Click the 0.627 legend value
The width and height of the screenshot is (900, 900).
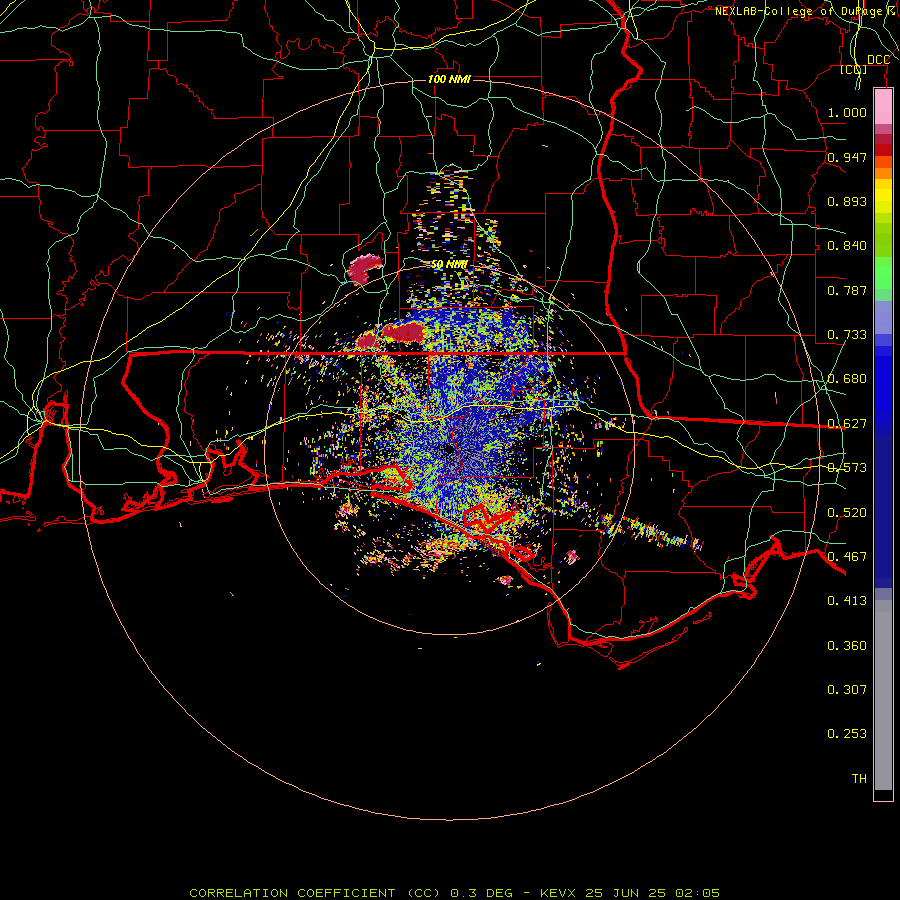pyautogui.click(x=847, y=424)
